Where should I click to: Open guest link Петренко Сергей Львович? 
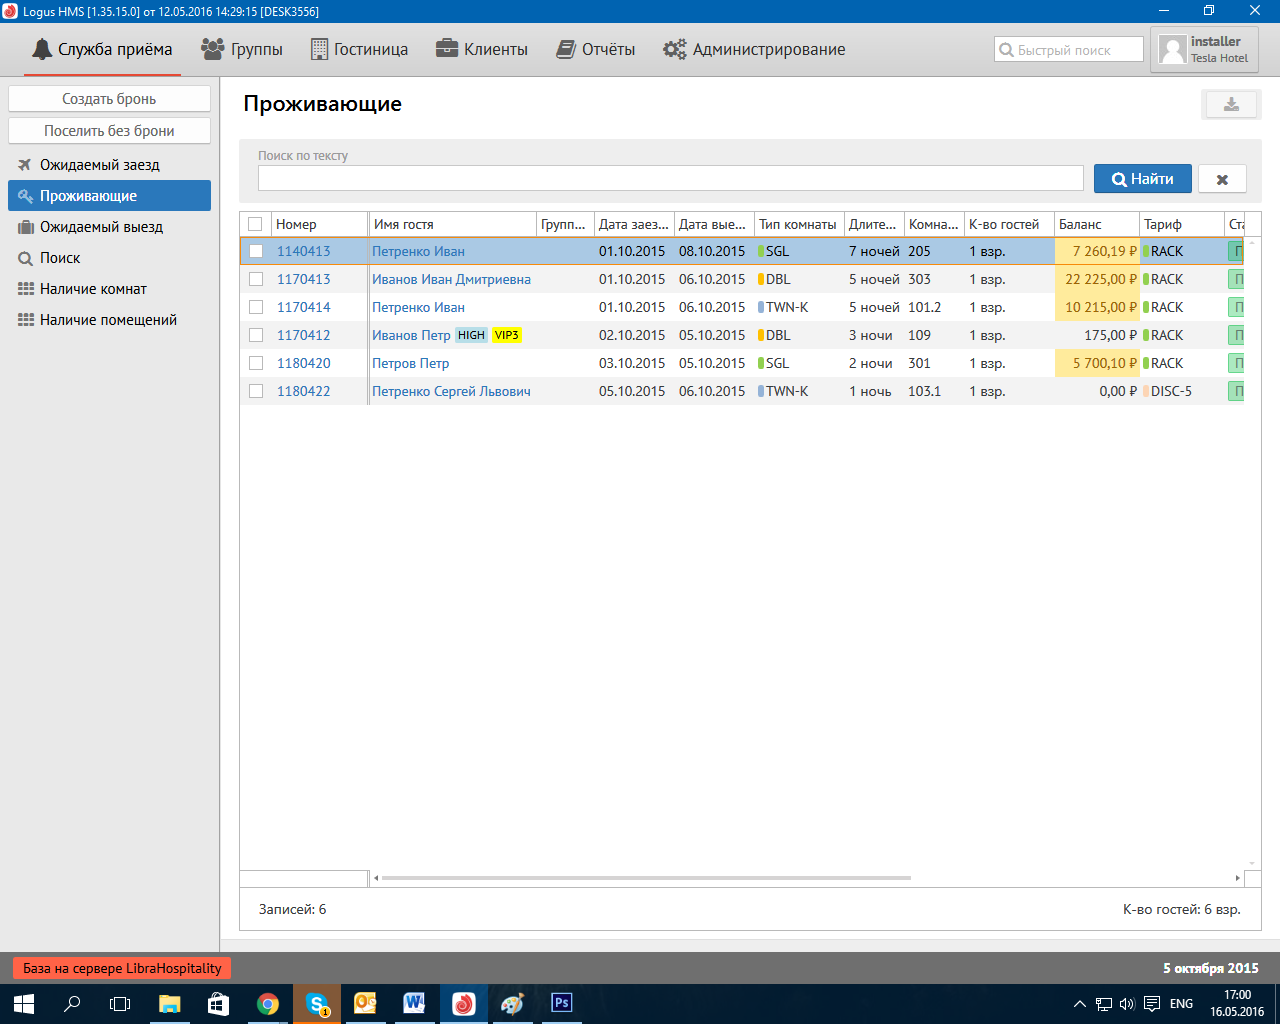[451, 391]
